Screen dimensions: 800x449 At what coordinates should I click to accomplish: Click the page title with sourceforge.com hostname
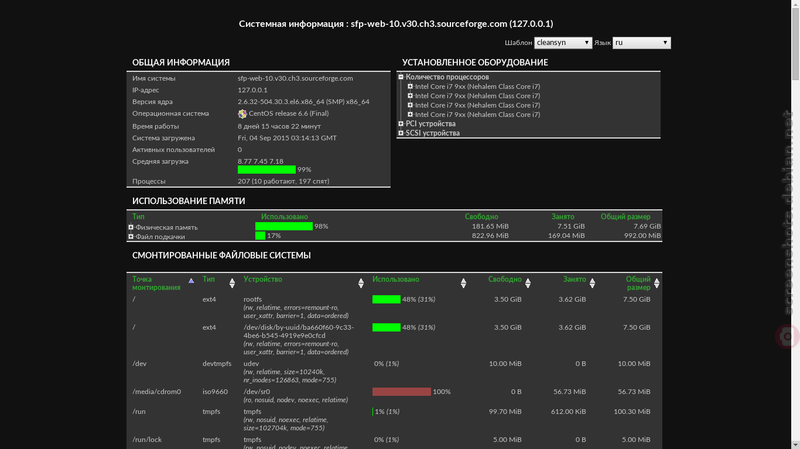[x=396, y=23]
